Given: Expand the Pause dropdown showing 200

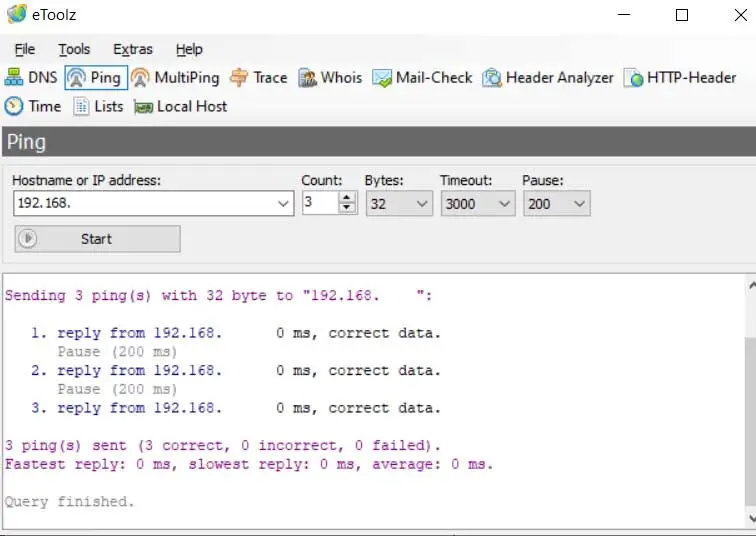Looking at the screenshot, I should click(x=580, y=204).
